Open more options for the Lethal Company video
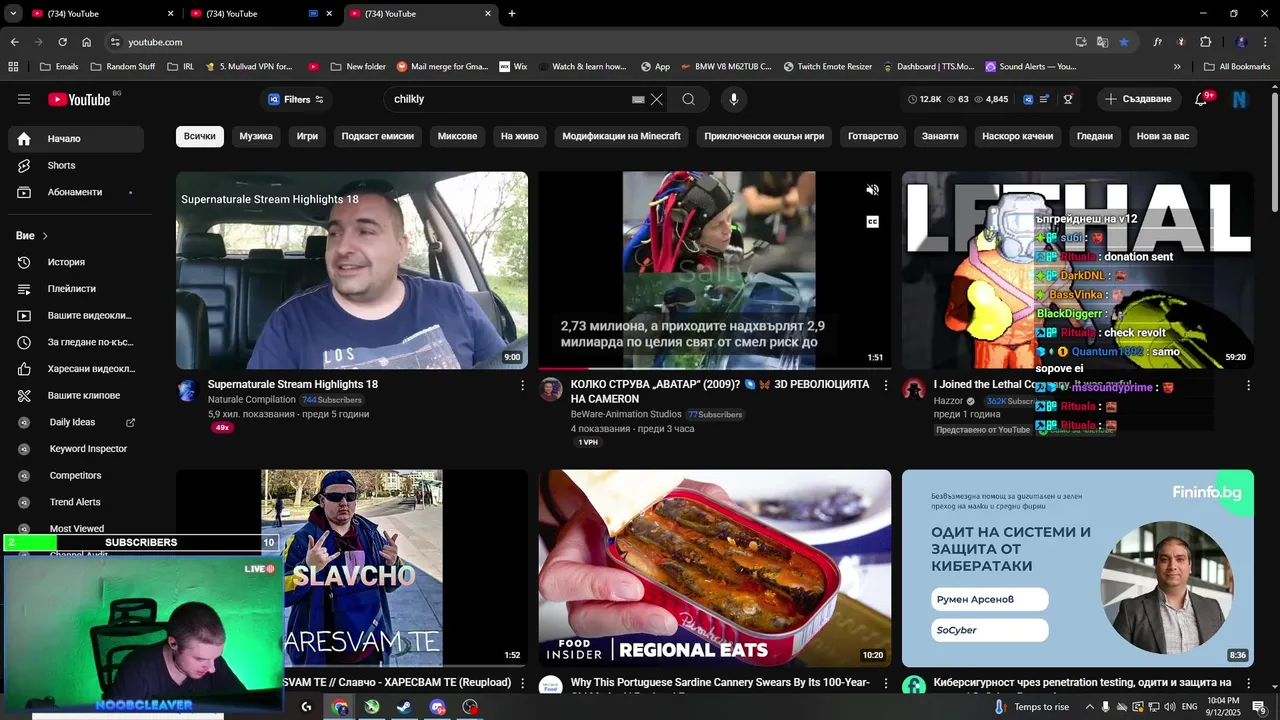Screen dimensions: 1280x720 (1248, 385)
